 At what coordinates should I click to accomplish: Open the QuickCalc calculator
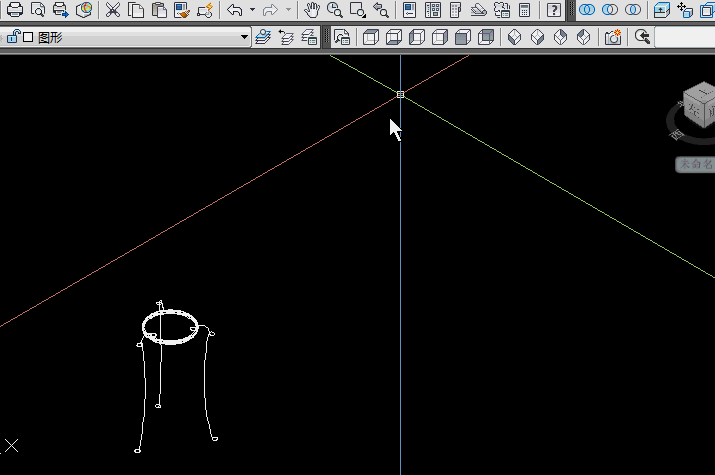click(523, 10)
